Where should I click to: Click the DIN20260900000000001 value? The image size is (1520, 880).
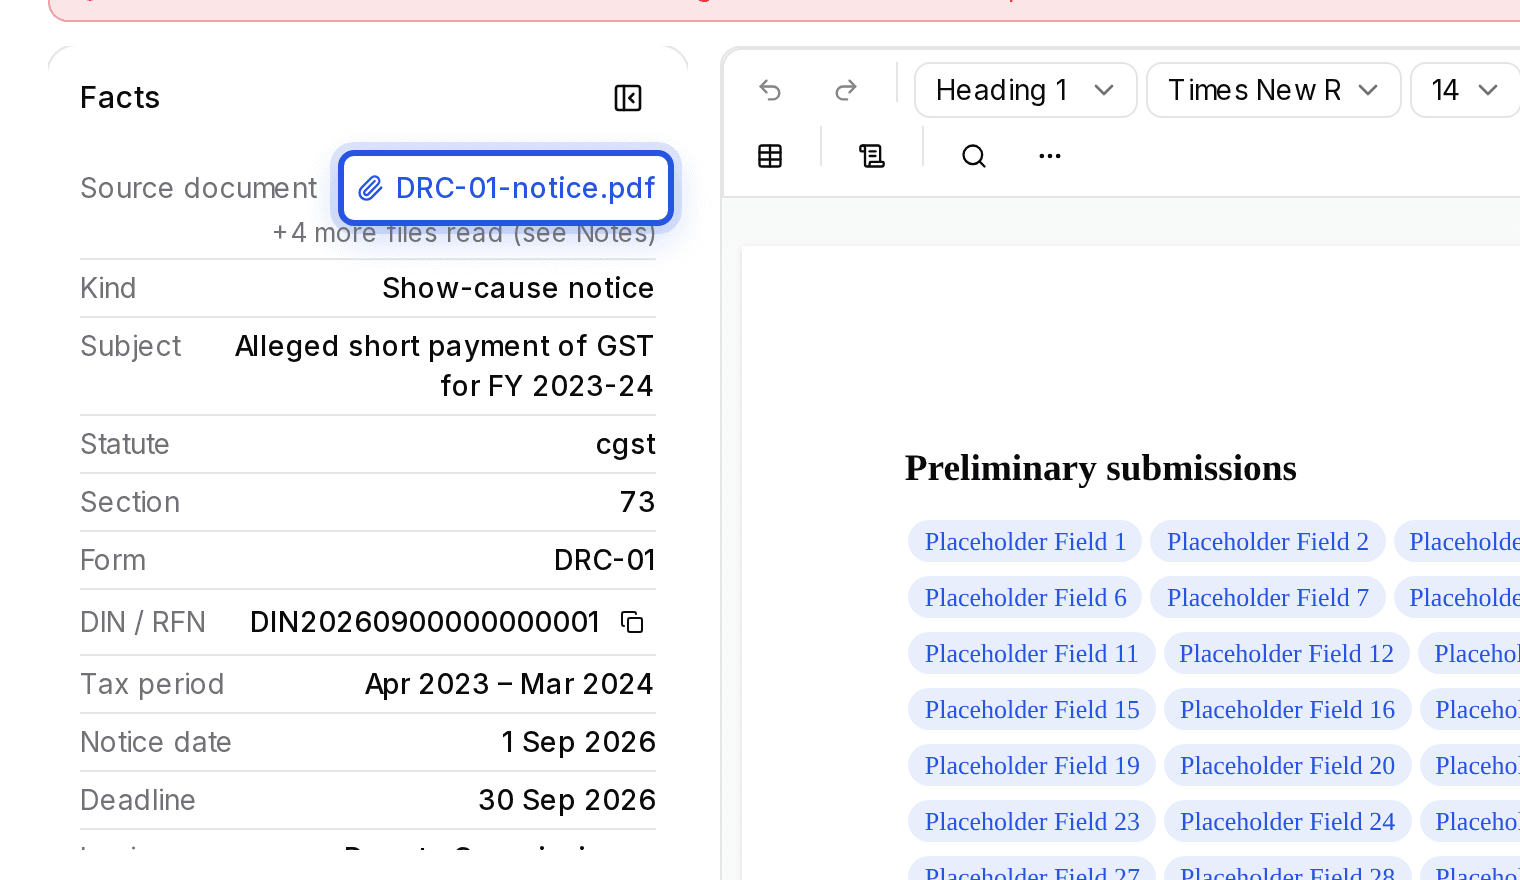tap(424, 622)
